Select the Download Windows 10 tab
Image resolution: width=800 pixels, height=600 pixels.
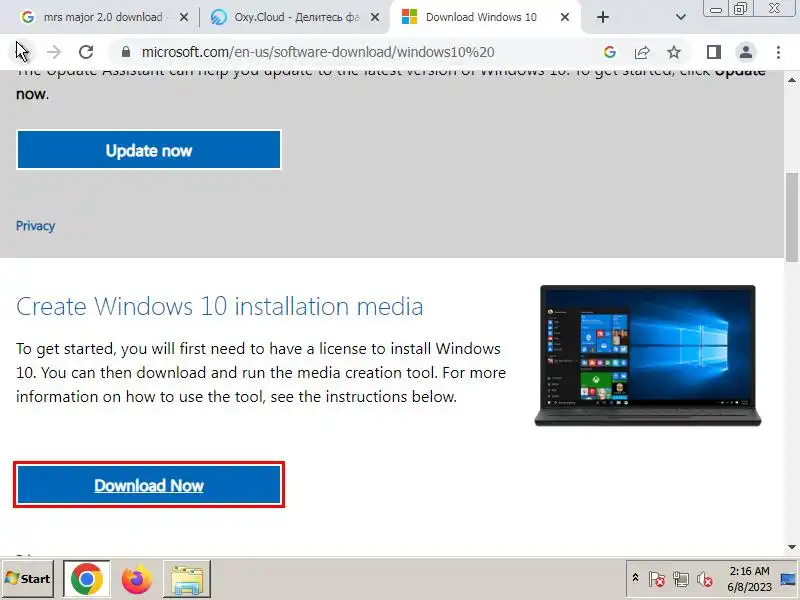click(x=485, y=17)
